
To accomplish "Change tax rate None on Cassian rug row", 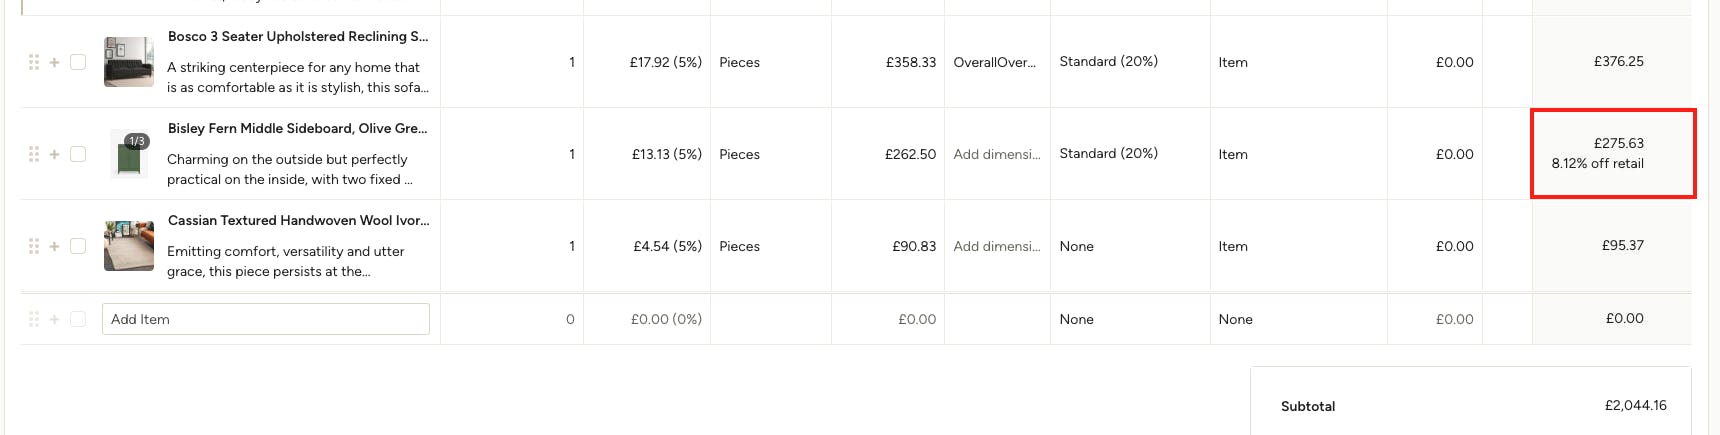I will (1077, 246).
